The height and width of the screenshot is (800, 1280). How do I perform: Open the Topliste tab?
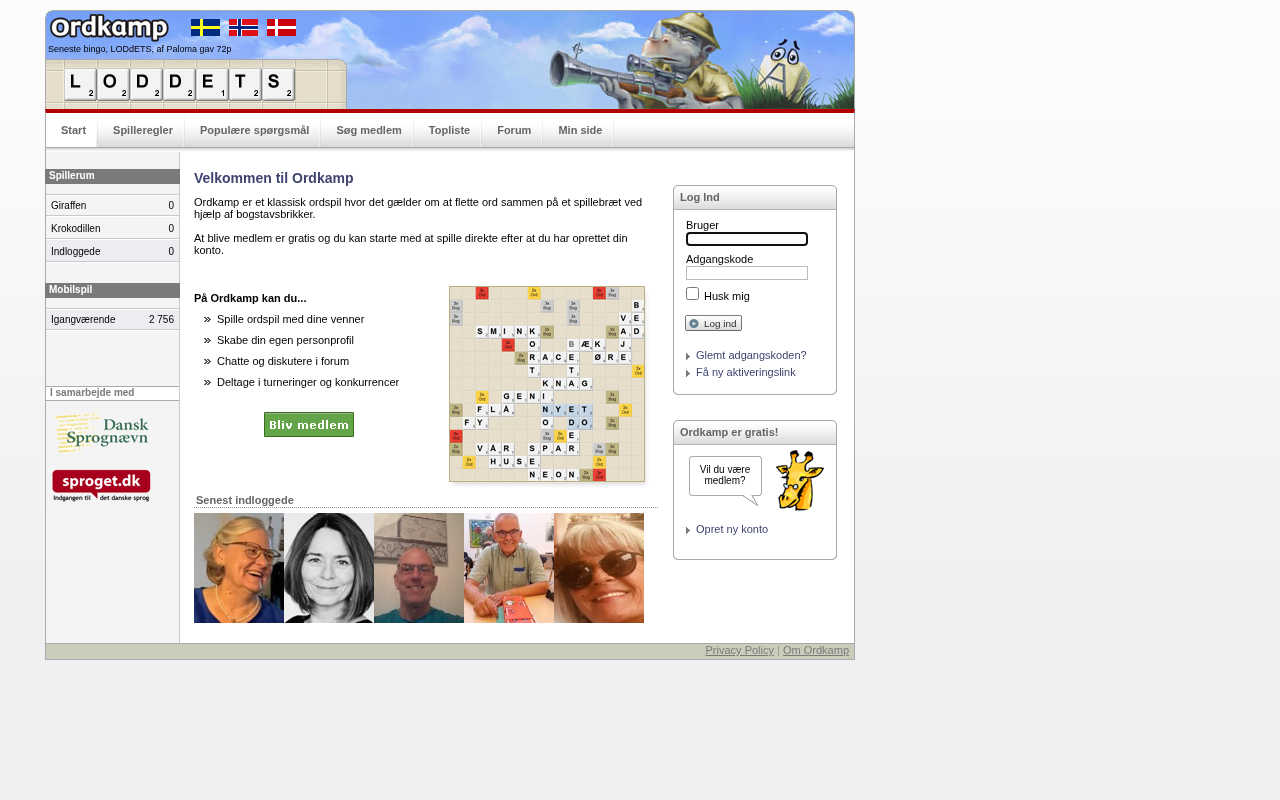tap(449, 131)
